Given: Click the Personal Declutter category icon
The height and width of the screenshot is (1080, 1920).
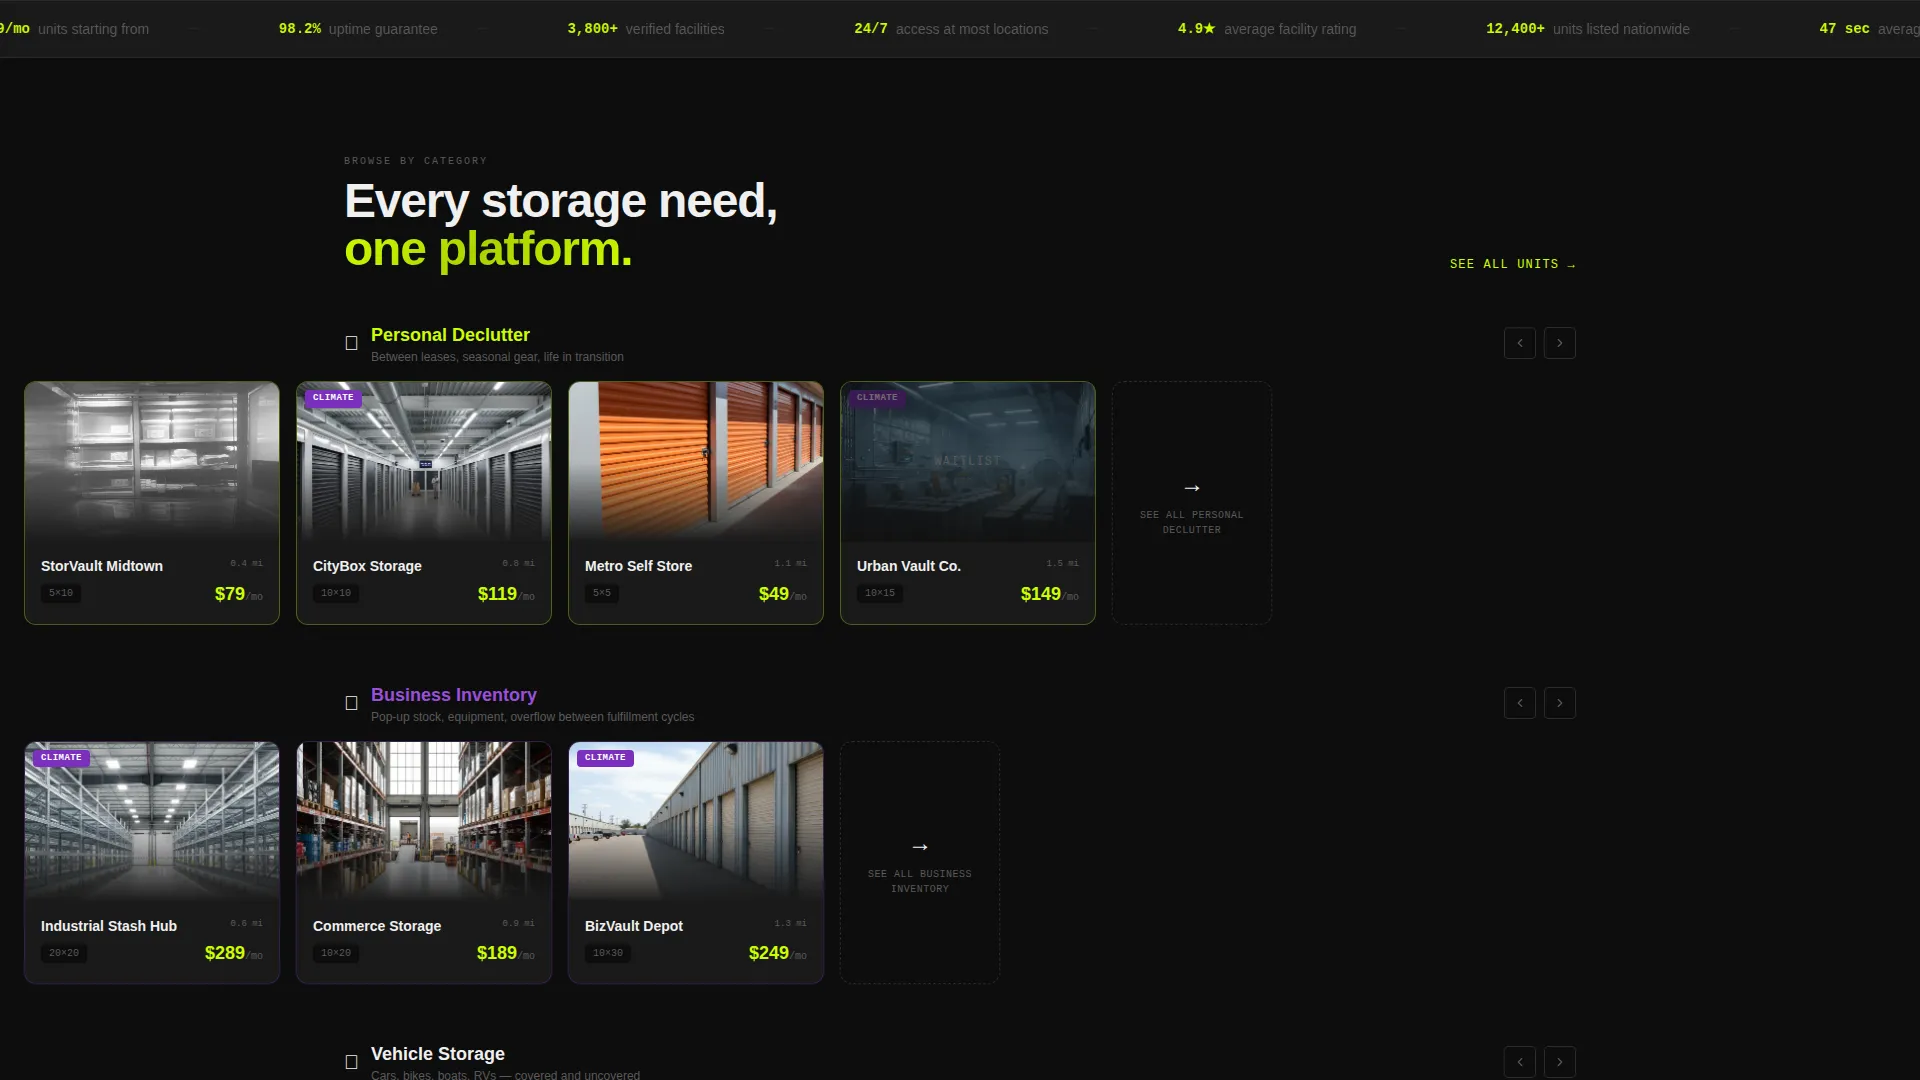Looking at the screenshot, I should (x=351, y=344).
